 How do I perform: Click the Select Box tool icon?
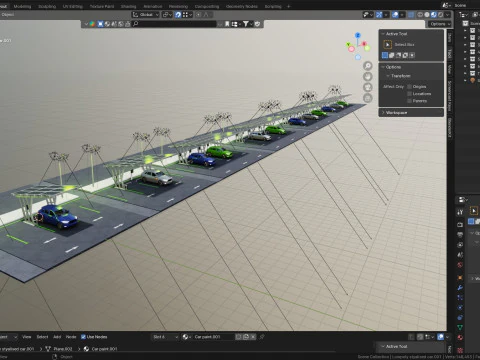pyautogui.click(x=388, y=45)
